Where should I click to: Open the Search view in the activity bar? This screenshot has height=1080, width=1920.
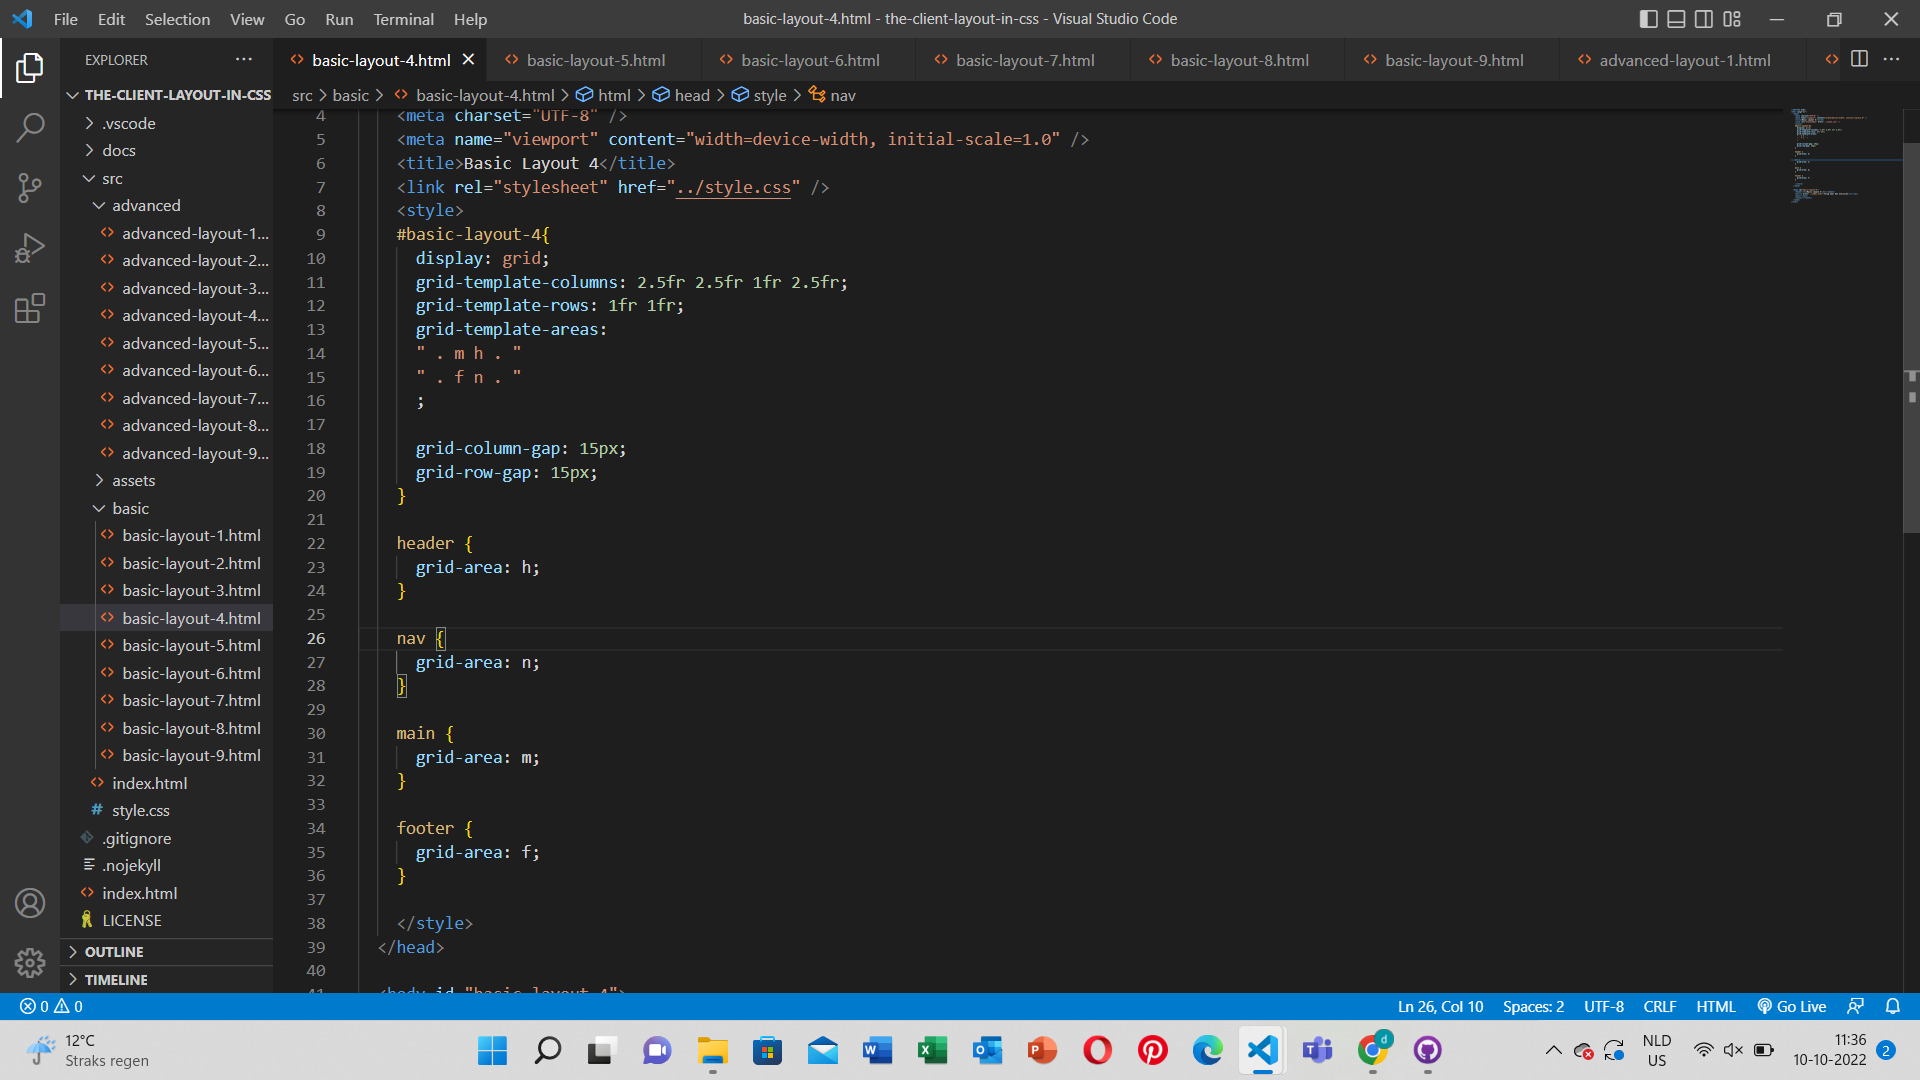(x=30, y=127)
